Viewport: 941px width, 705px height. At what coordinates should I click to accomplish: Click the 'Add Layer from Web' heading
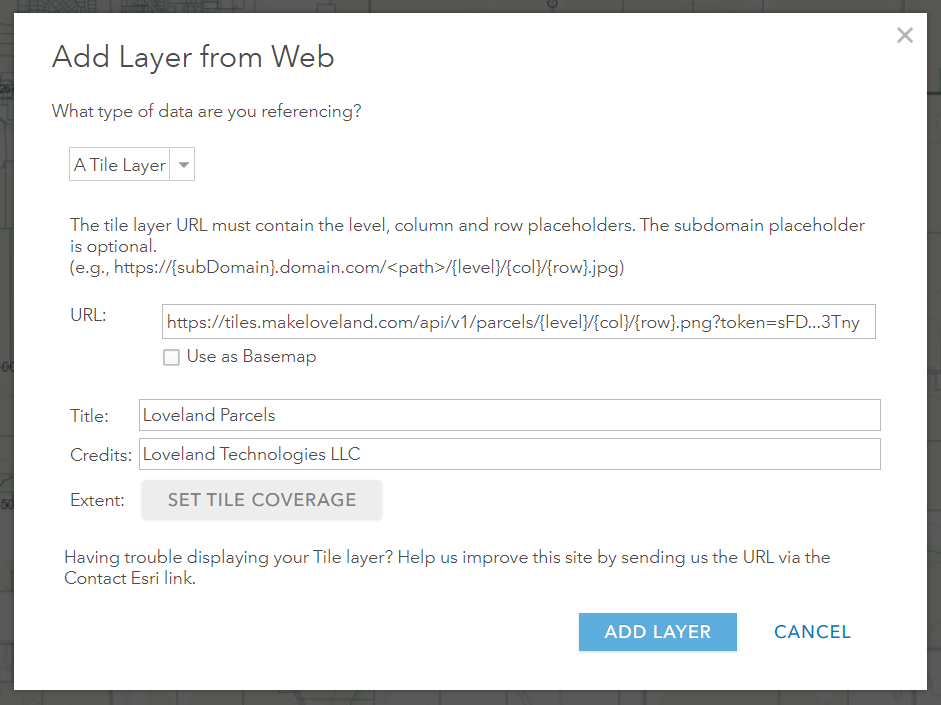click(193, 57)
